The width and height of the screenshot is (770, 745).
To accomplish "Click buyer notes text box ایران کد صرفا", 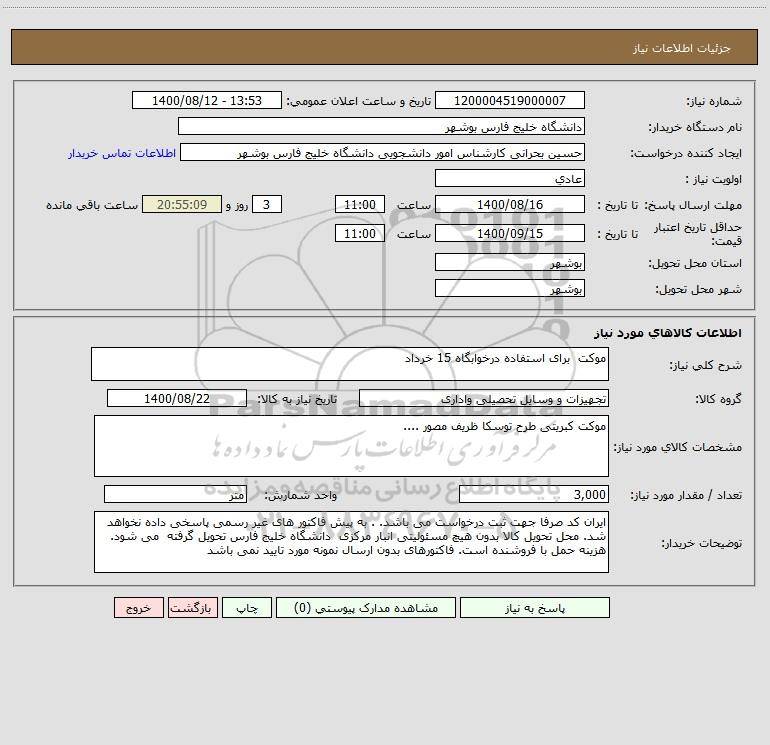I will click(351, 542).
